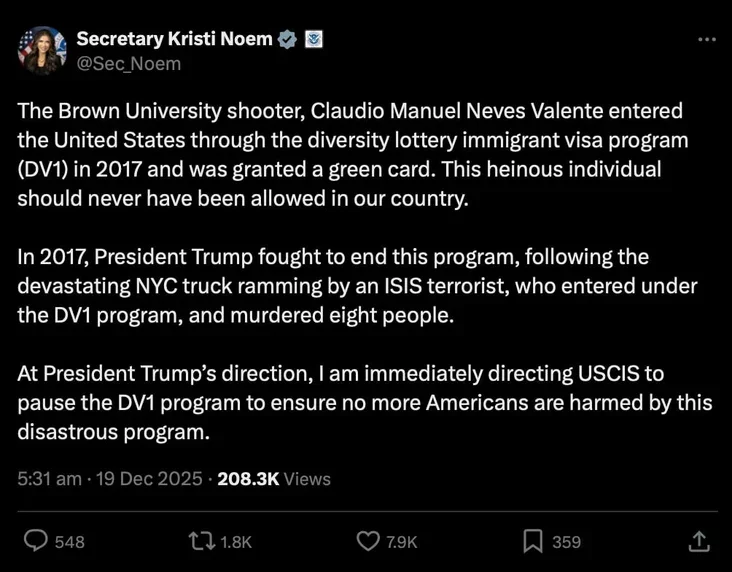Click the 19 Dec 2025 date
Image resolution: width=732 pixels, height=572 pixels.
(x=147, y=479)
